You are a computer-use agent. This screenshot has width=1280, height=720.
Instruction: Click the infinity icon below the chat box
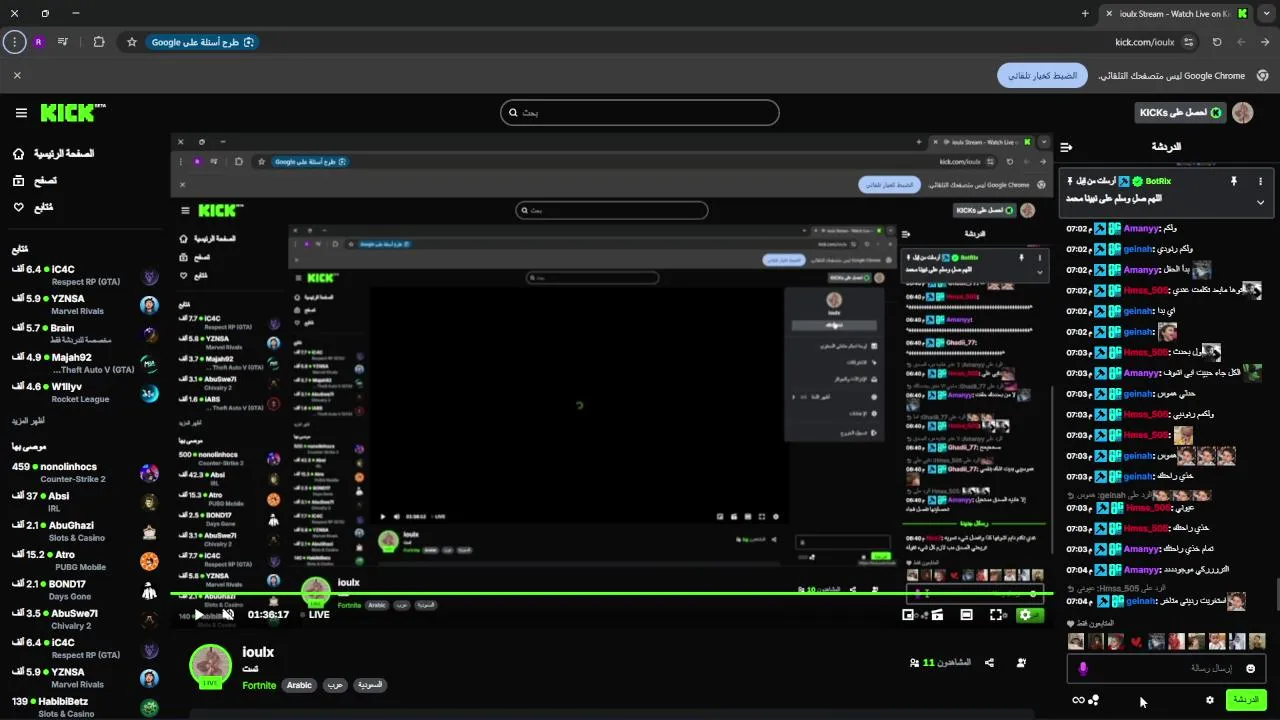point(1078,700)
